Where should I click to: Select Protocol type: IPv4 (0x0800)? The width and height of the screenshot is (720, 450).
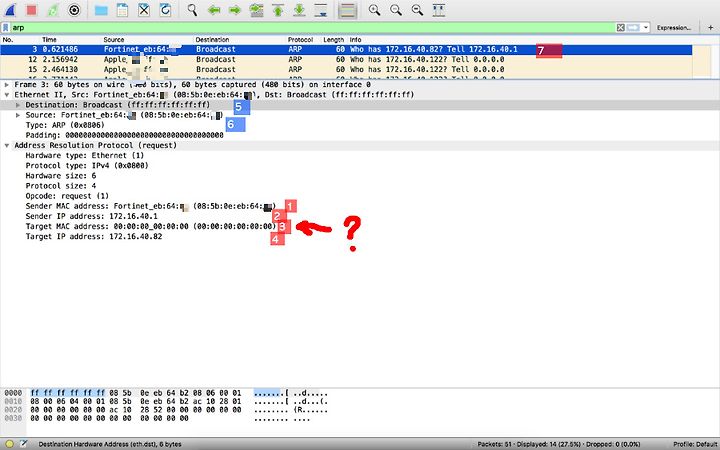click(x=87, y=165)
